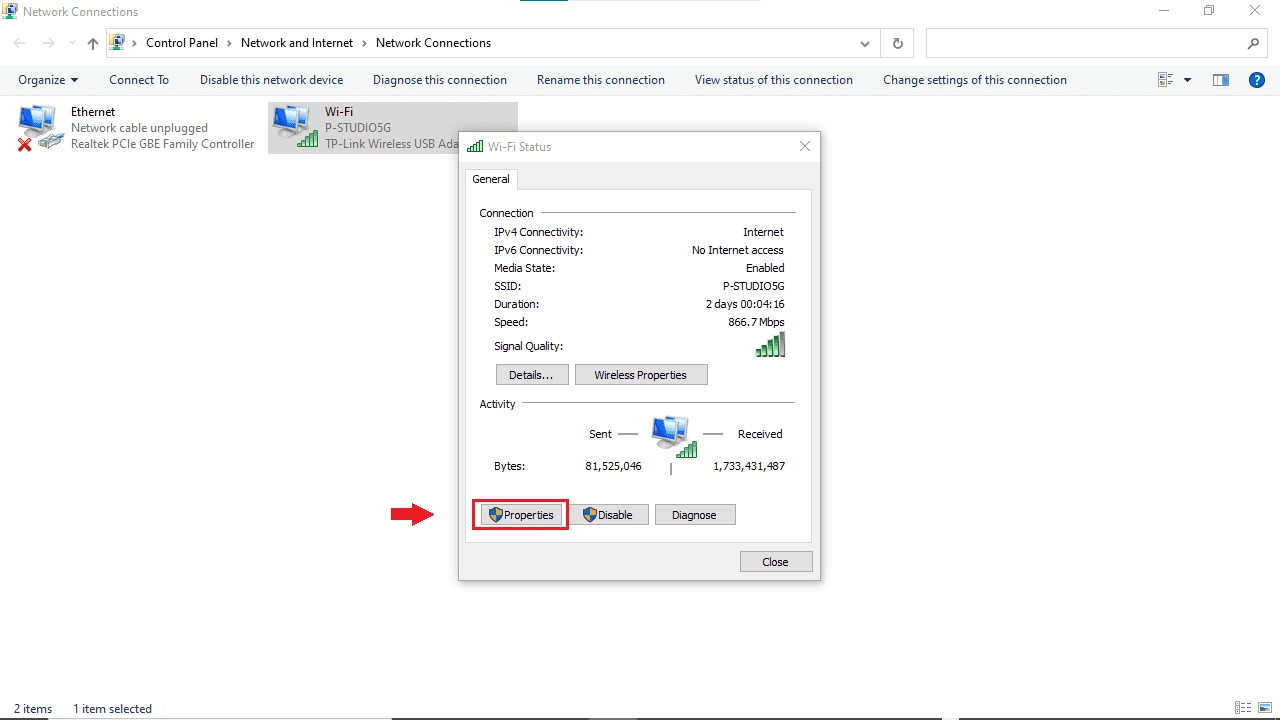Open connection Details button
The height and width of the screenshot is (720, 1280).
pos(531,375)
